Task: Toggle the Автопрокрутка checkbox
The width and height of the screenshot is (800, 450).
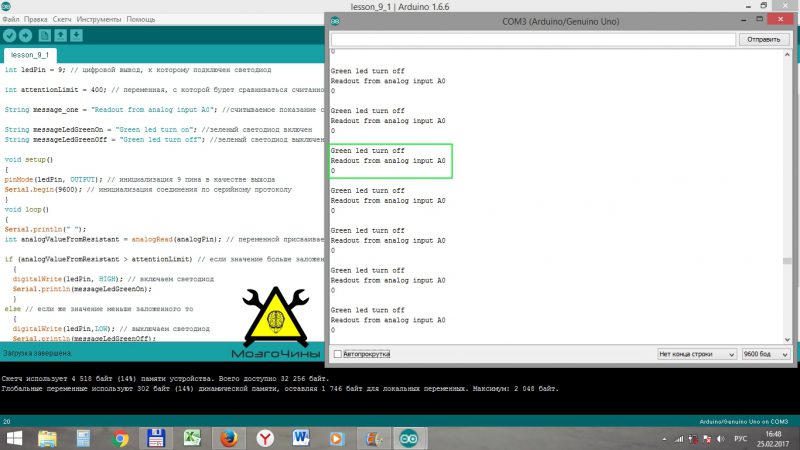Action: click(337, 354)
